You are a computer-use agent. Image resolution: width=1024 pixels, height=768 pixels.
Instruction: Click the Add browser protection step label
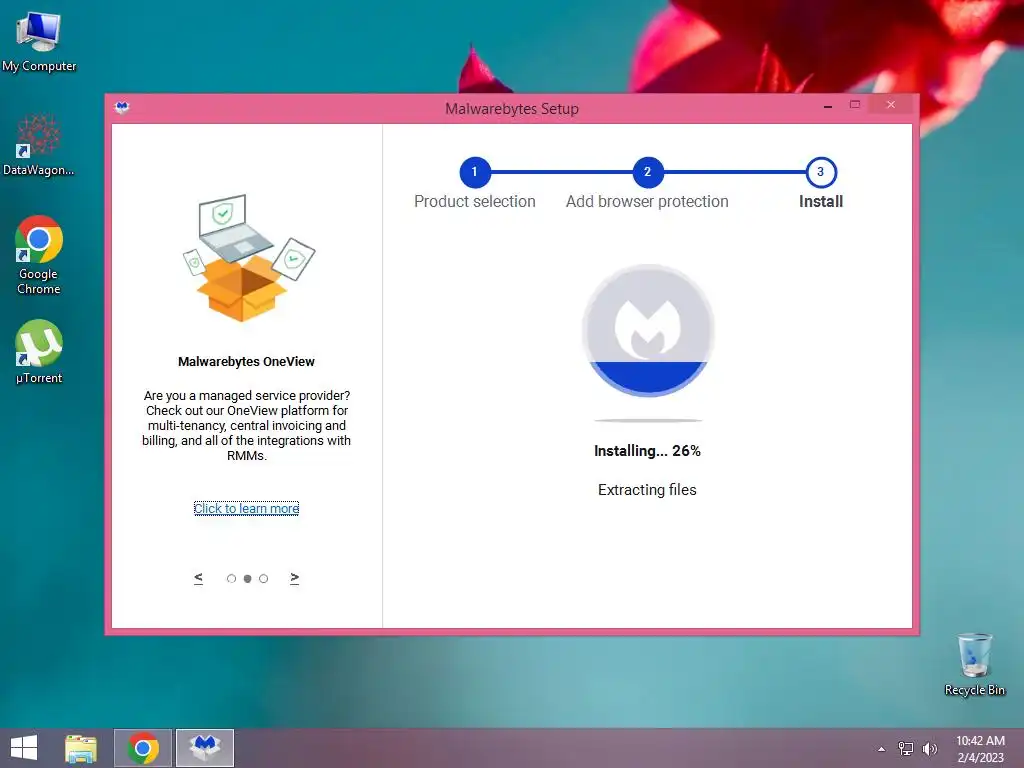[647, 202]
